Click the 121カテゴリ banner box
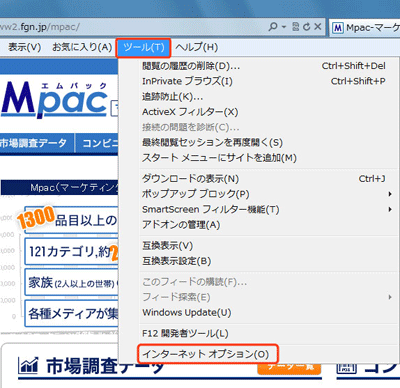400x388 pixels. 71,252
